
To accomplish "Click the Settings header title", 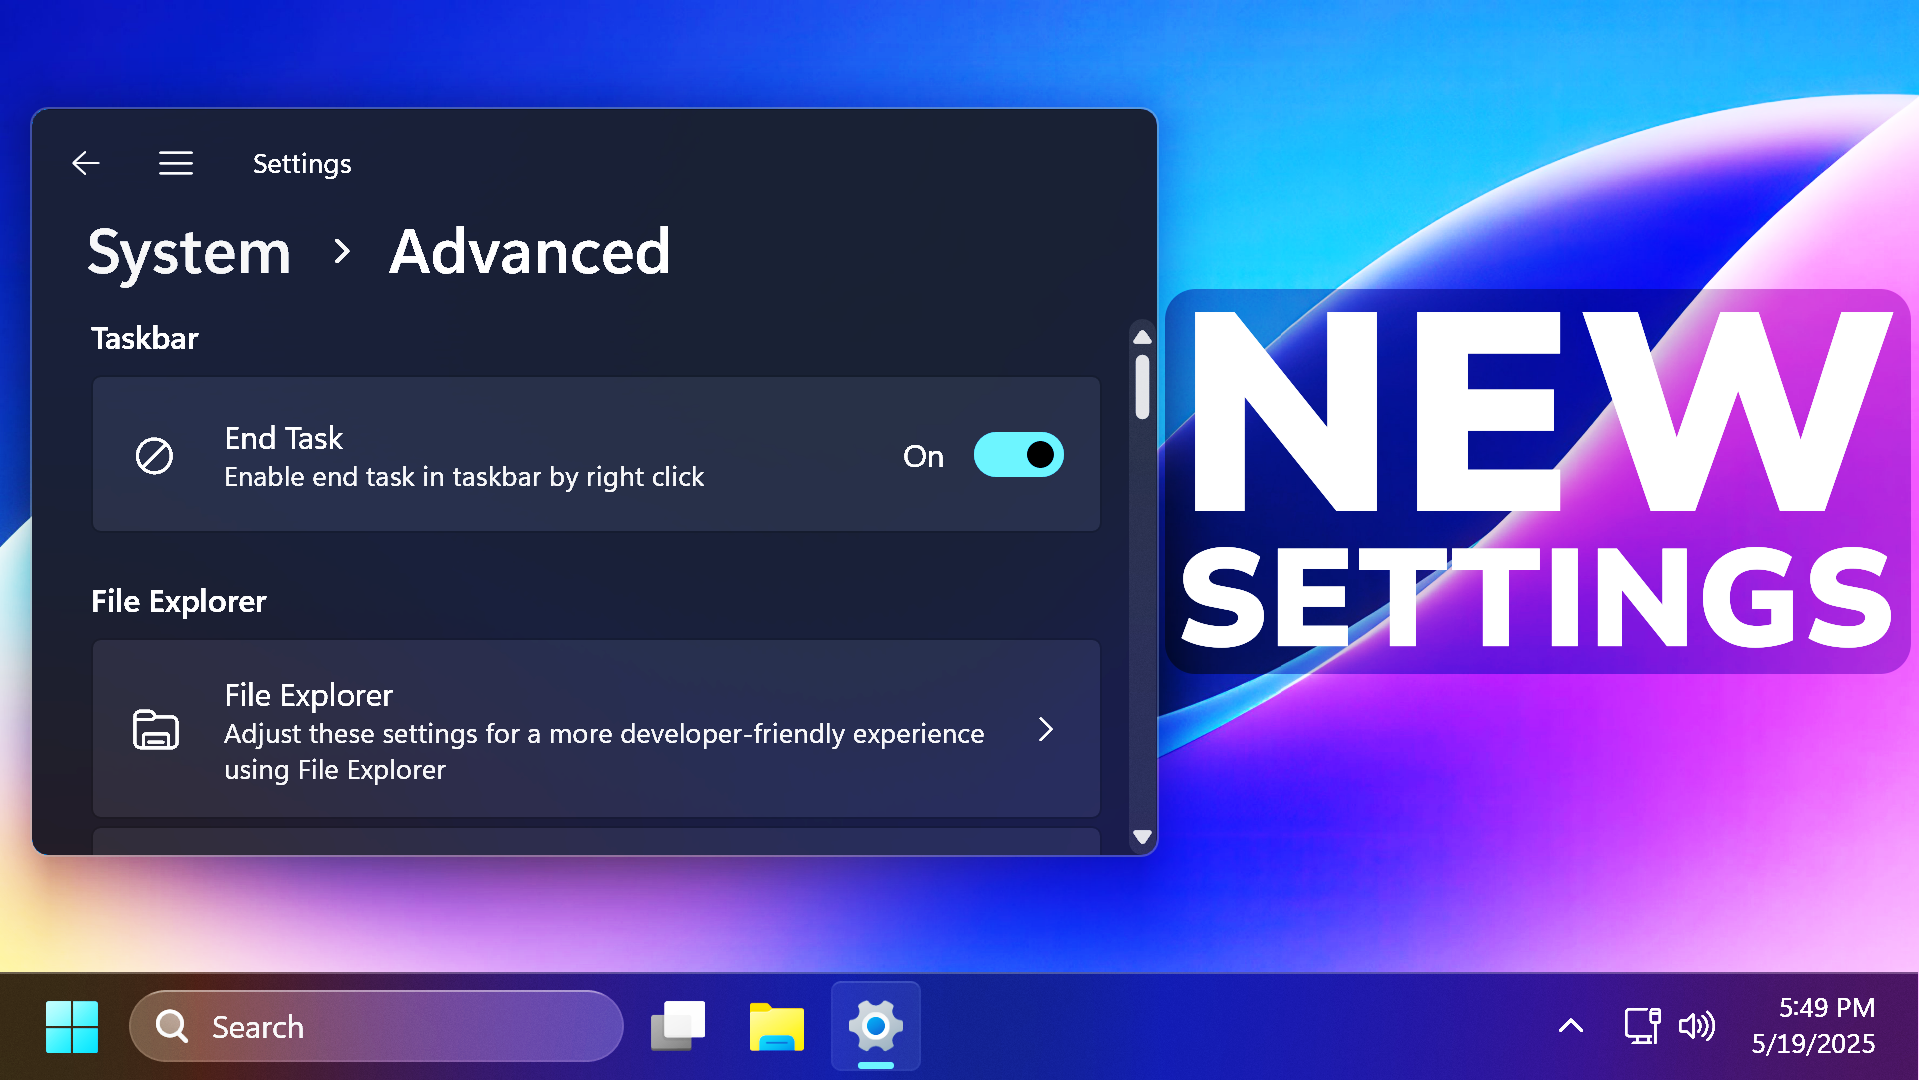I will click(x=302, y=163).
